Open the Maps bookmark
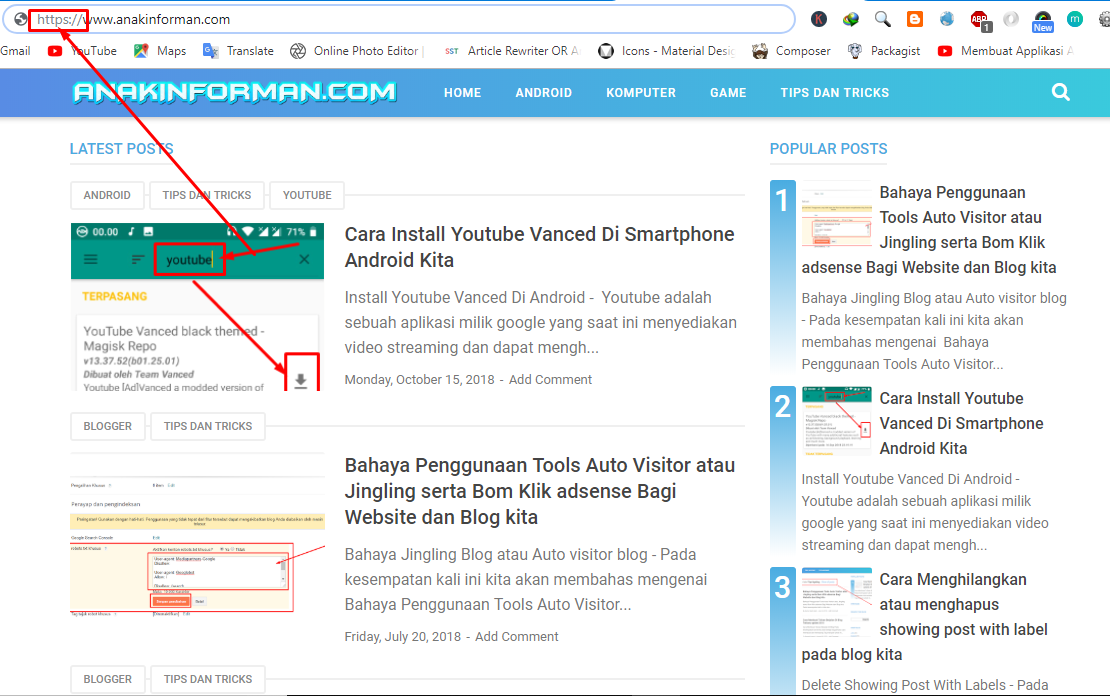The height and width of the screenshot is (696, 1110). tap(160, 51)
